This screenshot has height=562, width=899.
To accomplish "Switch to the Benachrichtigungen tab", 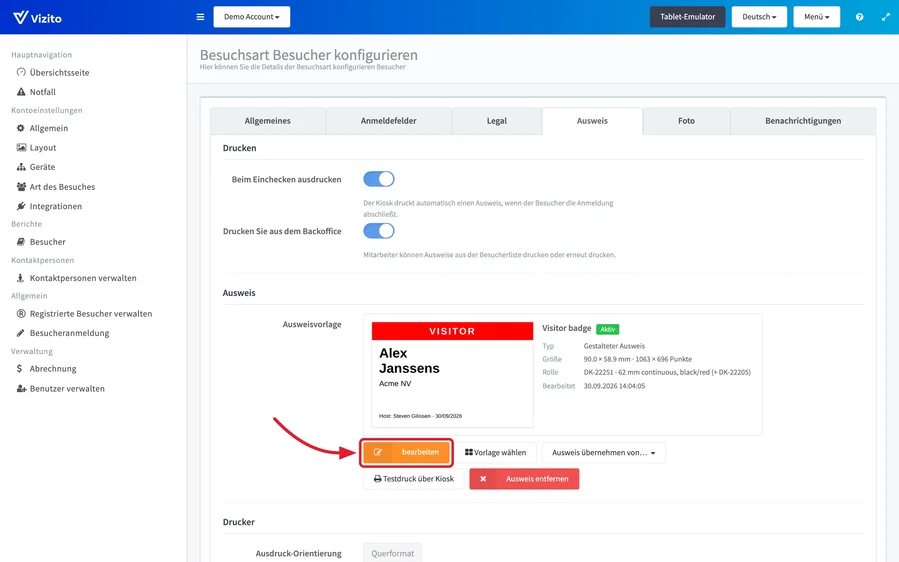I will click(x=803, y=121).
